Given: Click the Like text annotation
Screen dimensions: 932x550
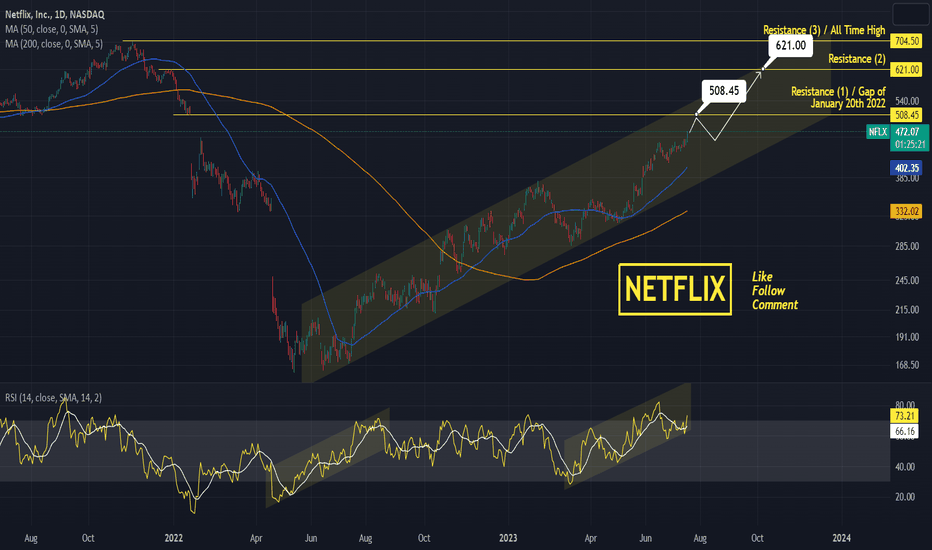Looking at the screenshot, I should 762,276.
